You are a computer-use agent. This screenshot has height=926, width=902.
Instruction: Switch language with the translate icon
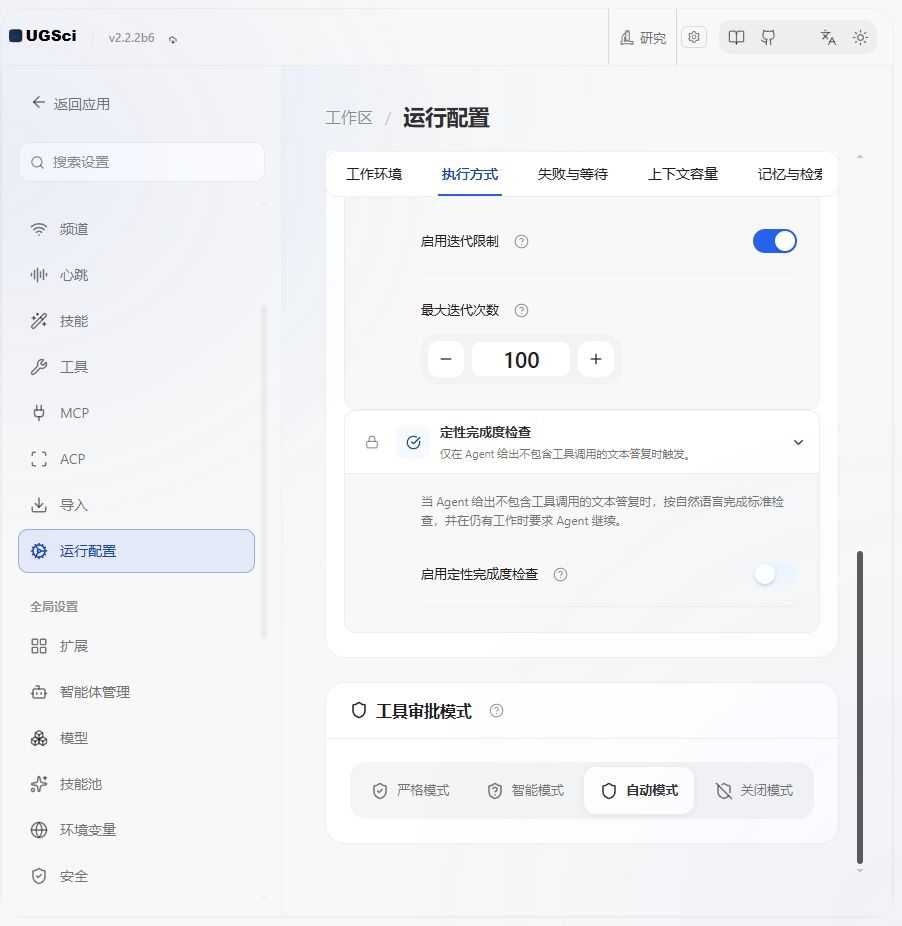tap(828, 38)
